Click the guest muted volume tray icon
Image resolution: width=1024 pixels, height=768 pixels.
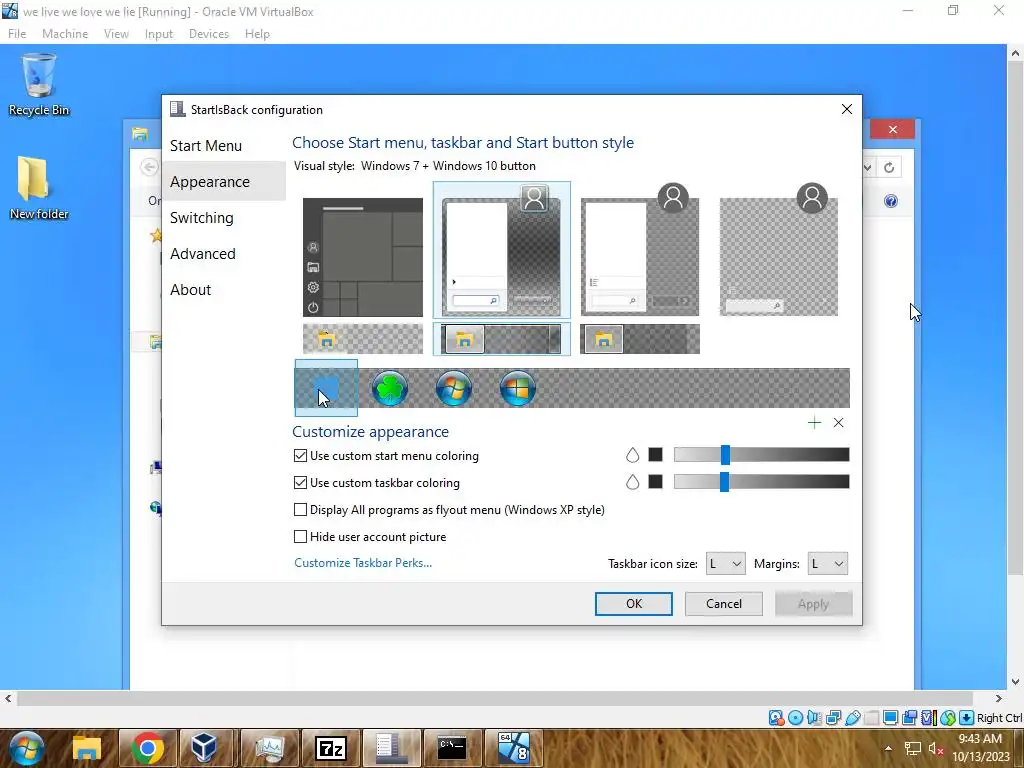[936, 749]
